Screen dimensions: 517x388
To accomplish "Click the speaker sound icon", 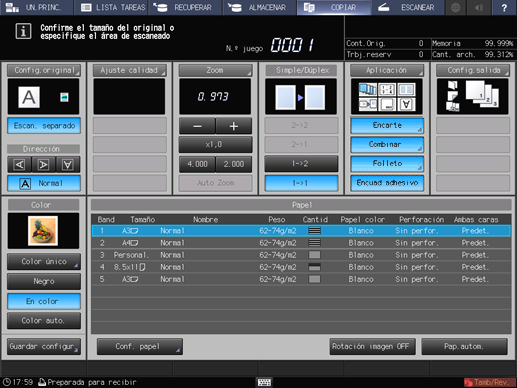I will click(479, 7).
